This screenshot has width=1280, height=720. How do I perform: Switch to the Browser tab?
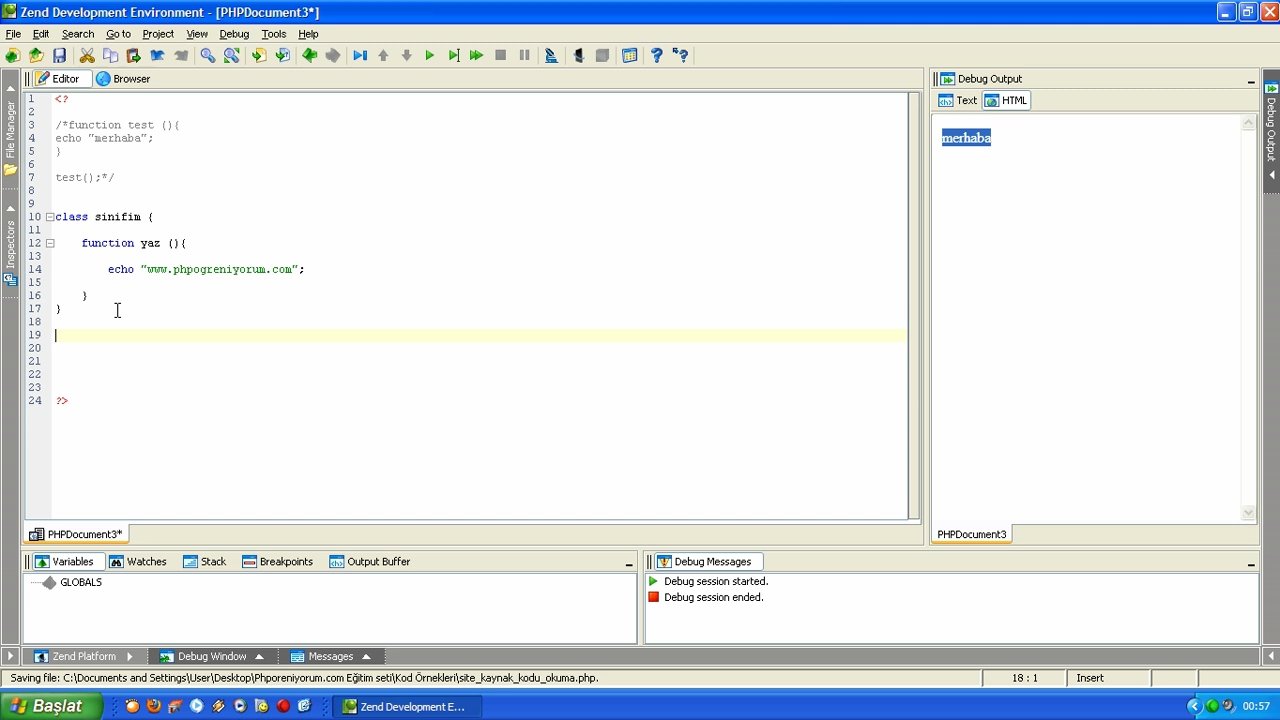(x=123, y=79)
